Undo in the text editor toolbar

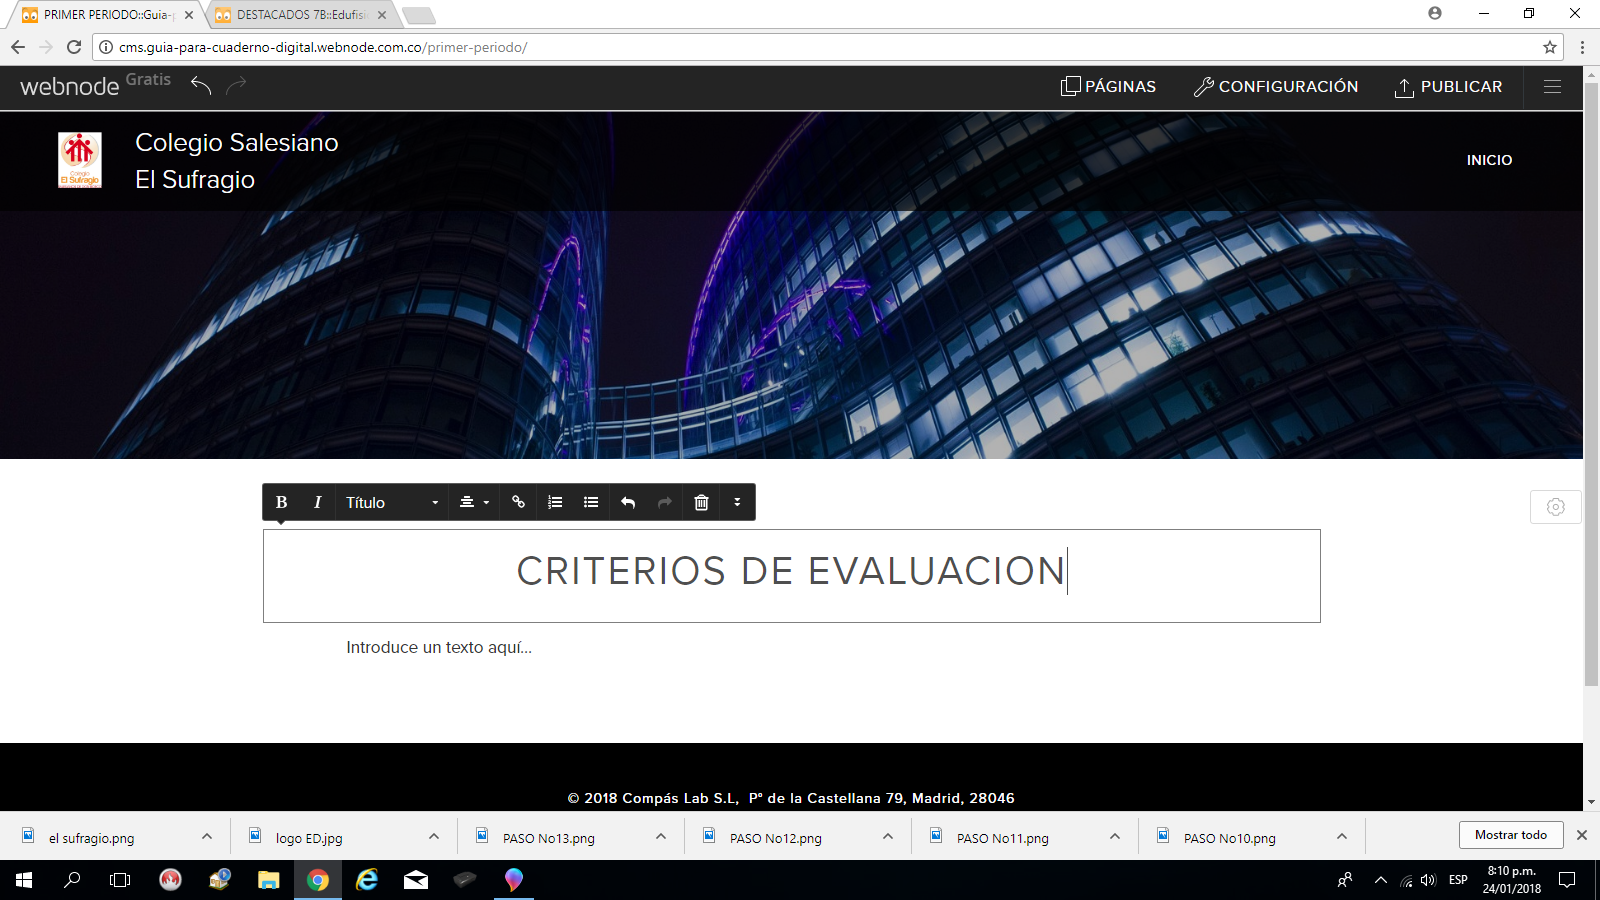(x=628, y=502)
